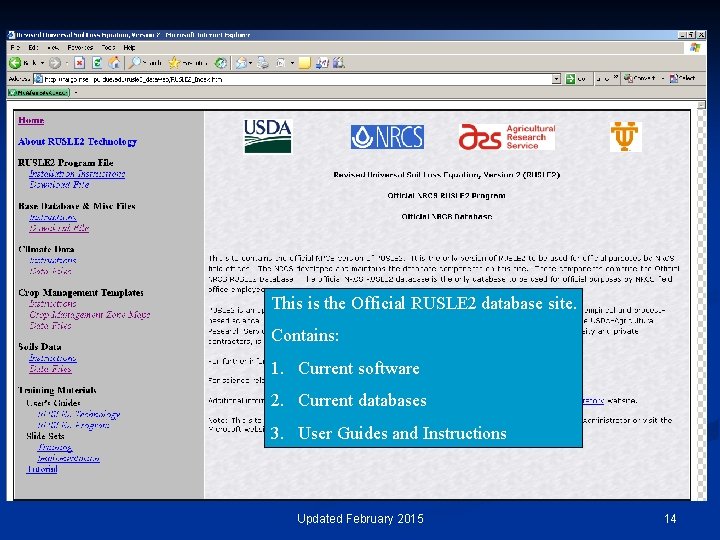
Task: Open the Edit menu
Action: tap(33, 48)
